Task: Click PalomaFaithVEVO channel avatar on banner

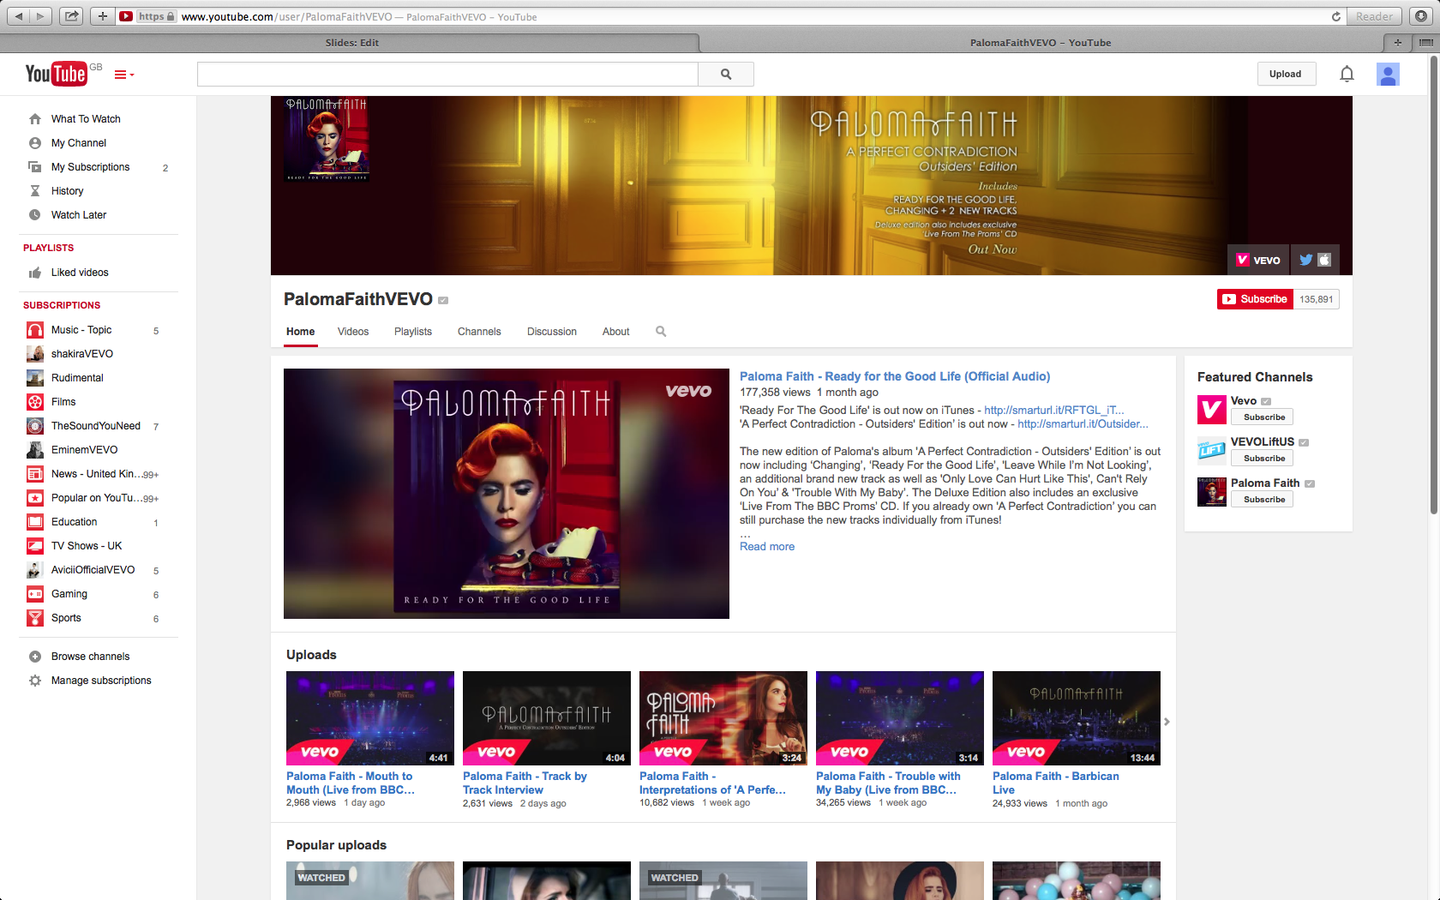Action: click(x=328, y=139)
